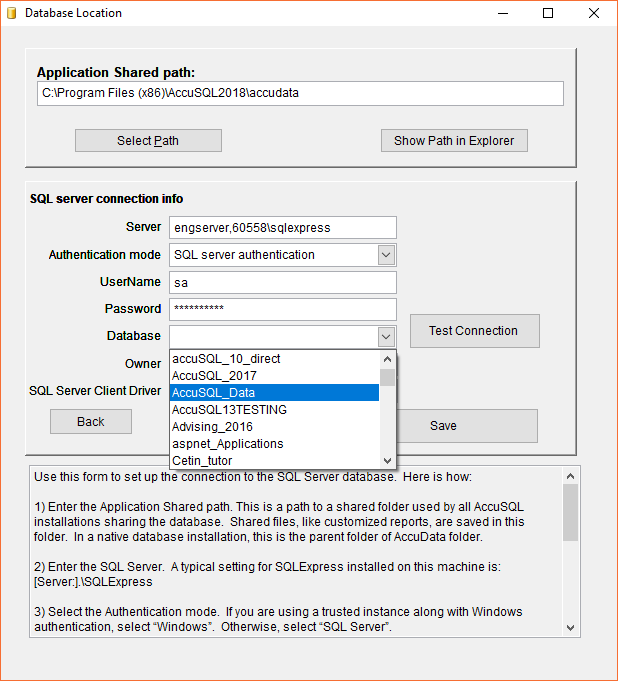Focus the Application Shared path field
Image resolution: width=618 pixels, height=681 pixels.
pos(300,93)
